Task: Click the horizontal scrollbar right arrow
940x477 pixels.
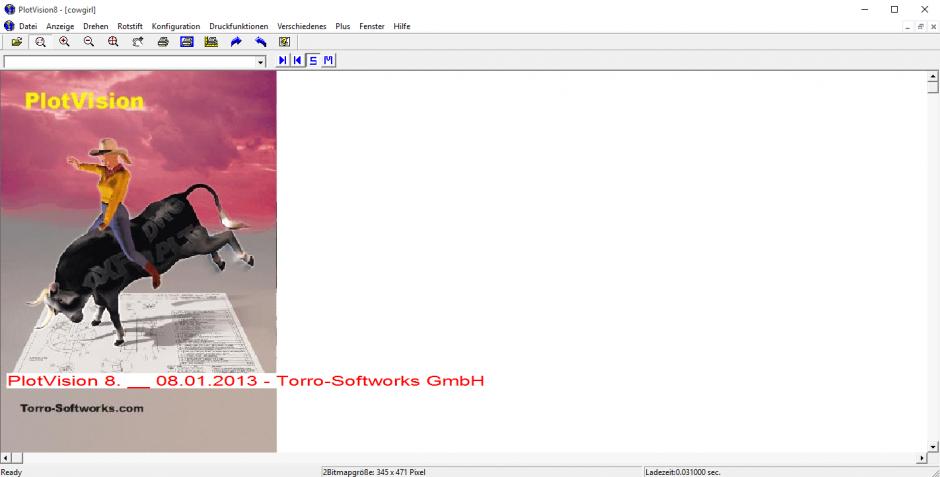Action: [x=922, y=458]
